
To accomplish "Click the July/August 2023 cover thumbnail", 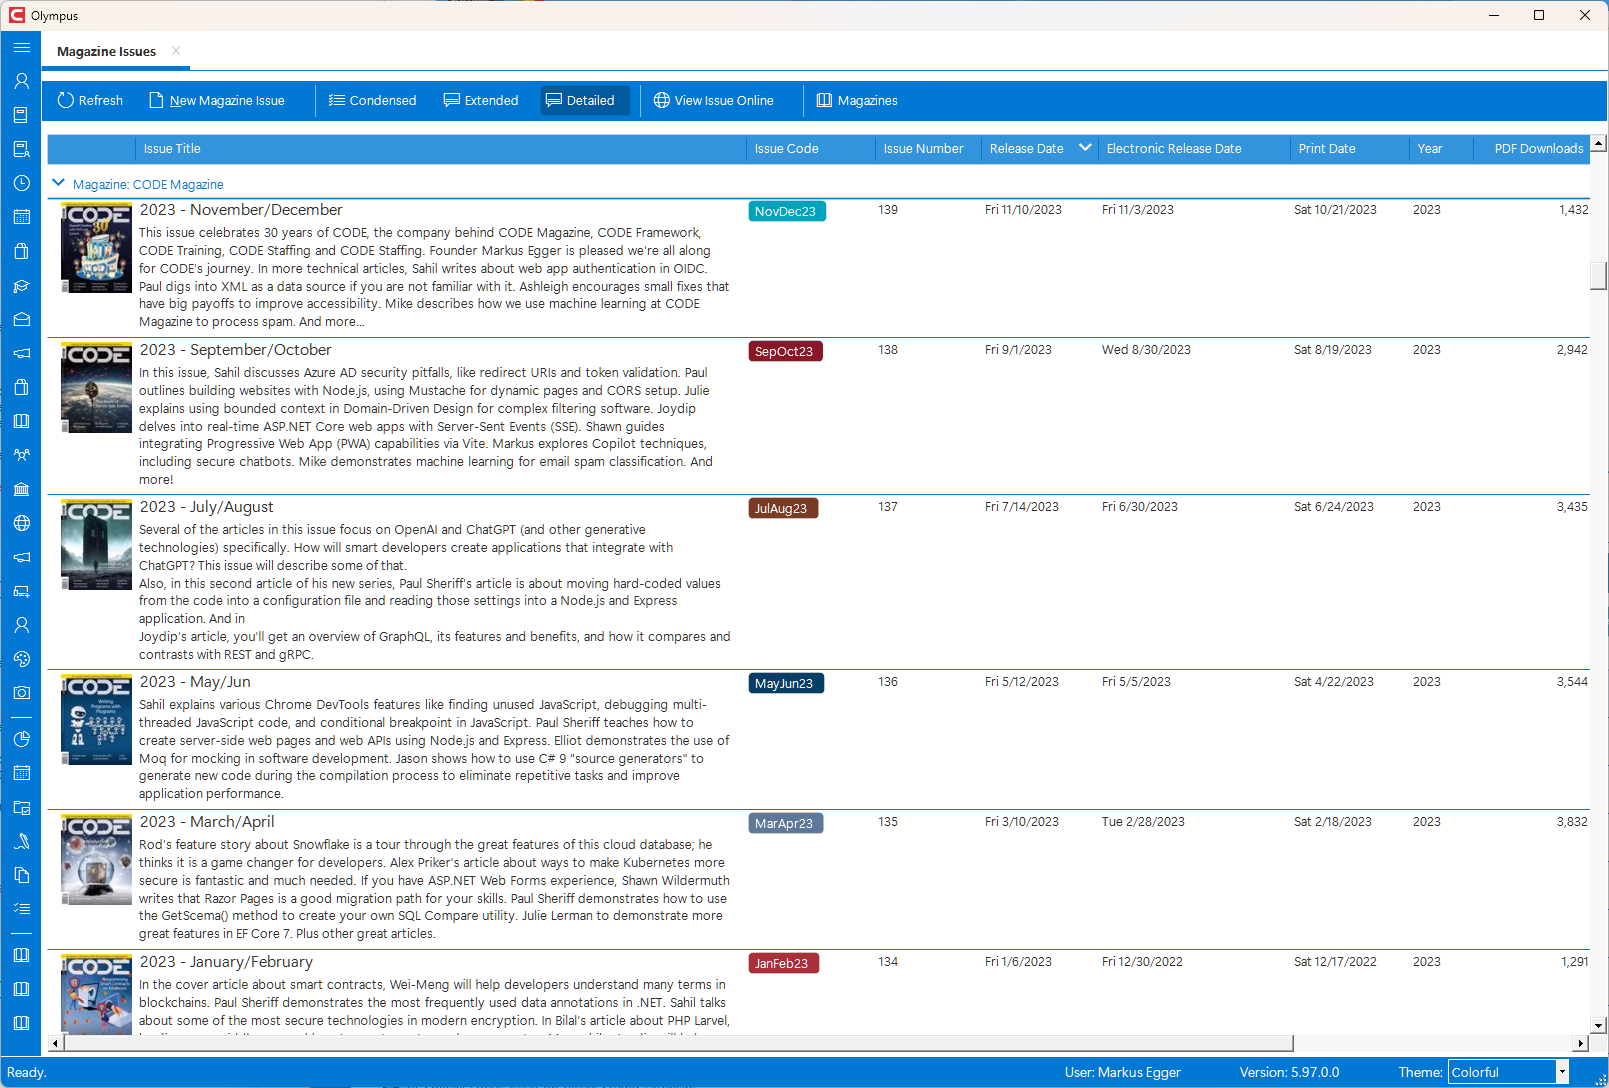I will coord(96,545).
